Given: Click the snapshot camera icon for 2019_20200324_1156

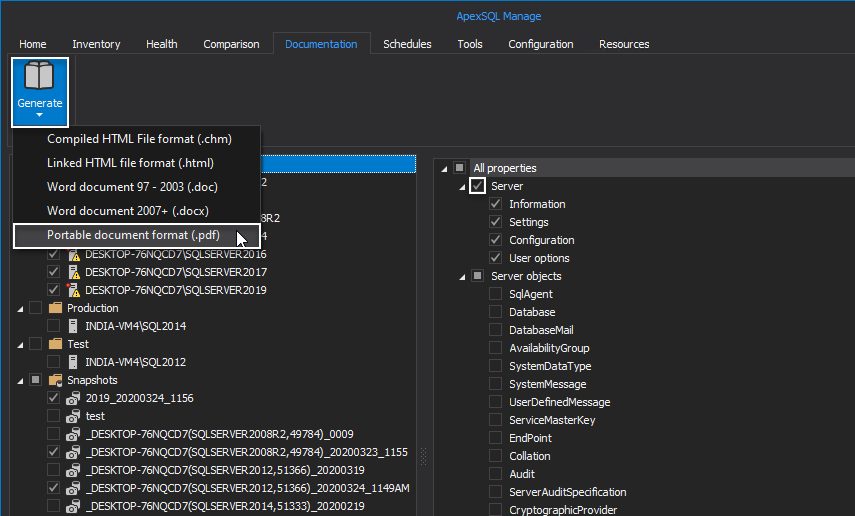Looking at the screenshot, I should 73,398.
